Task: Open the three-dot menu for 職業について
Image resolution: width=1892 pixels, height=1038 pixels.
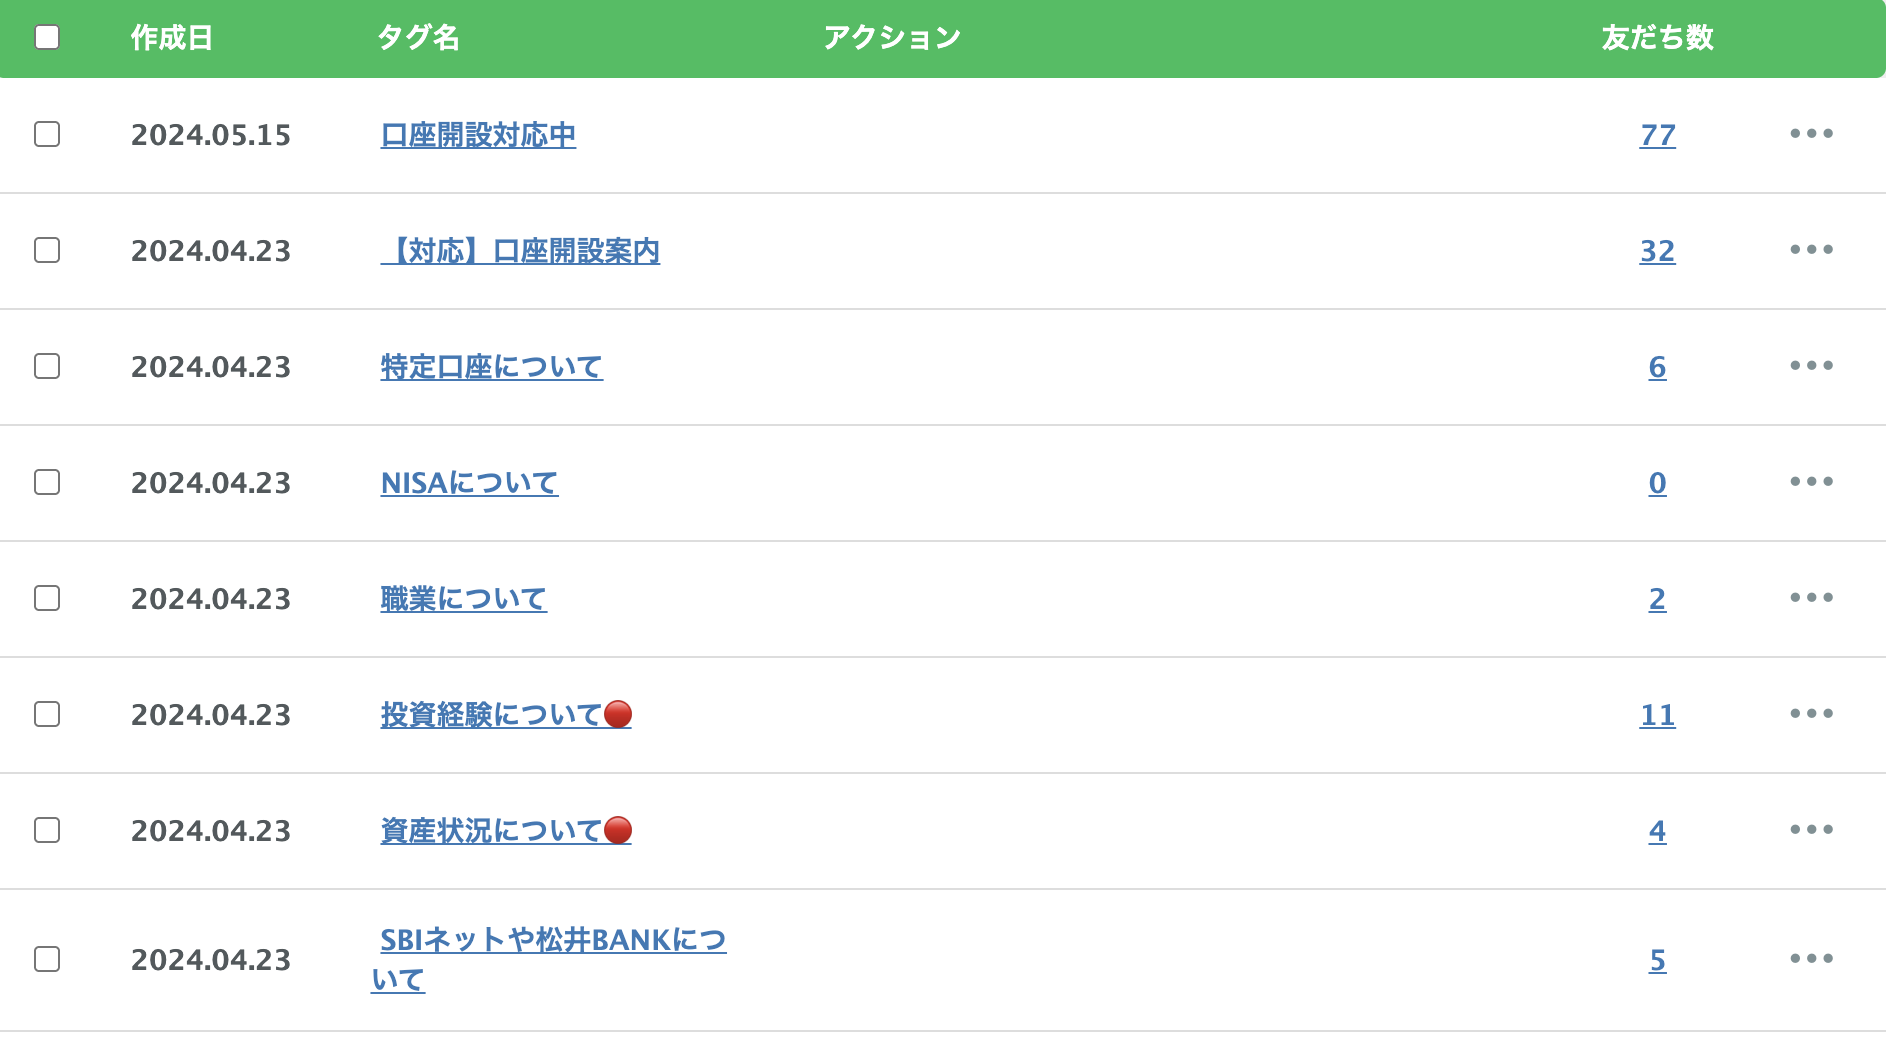Action: pyautogui.click(x=1814, y=598)
